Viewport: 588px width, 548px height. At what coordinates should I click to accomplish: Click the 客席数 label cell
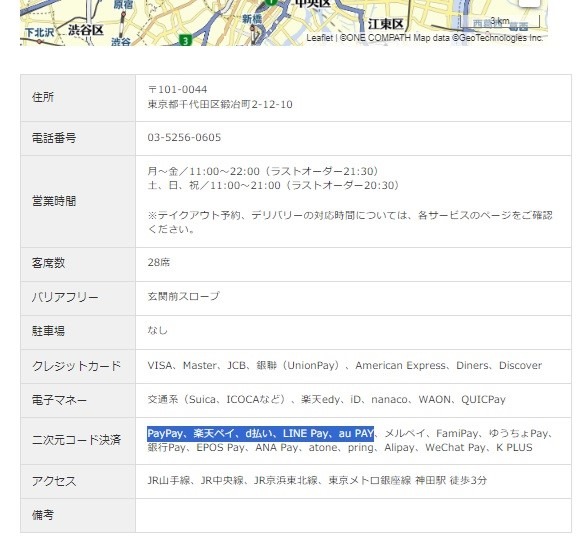tap(78, 263)
